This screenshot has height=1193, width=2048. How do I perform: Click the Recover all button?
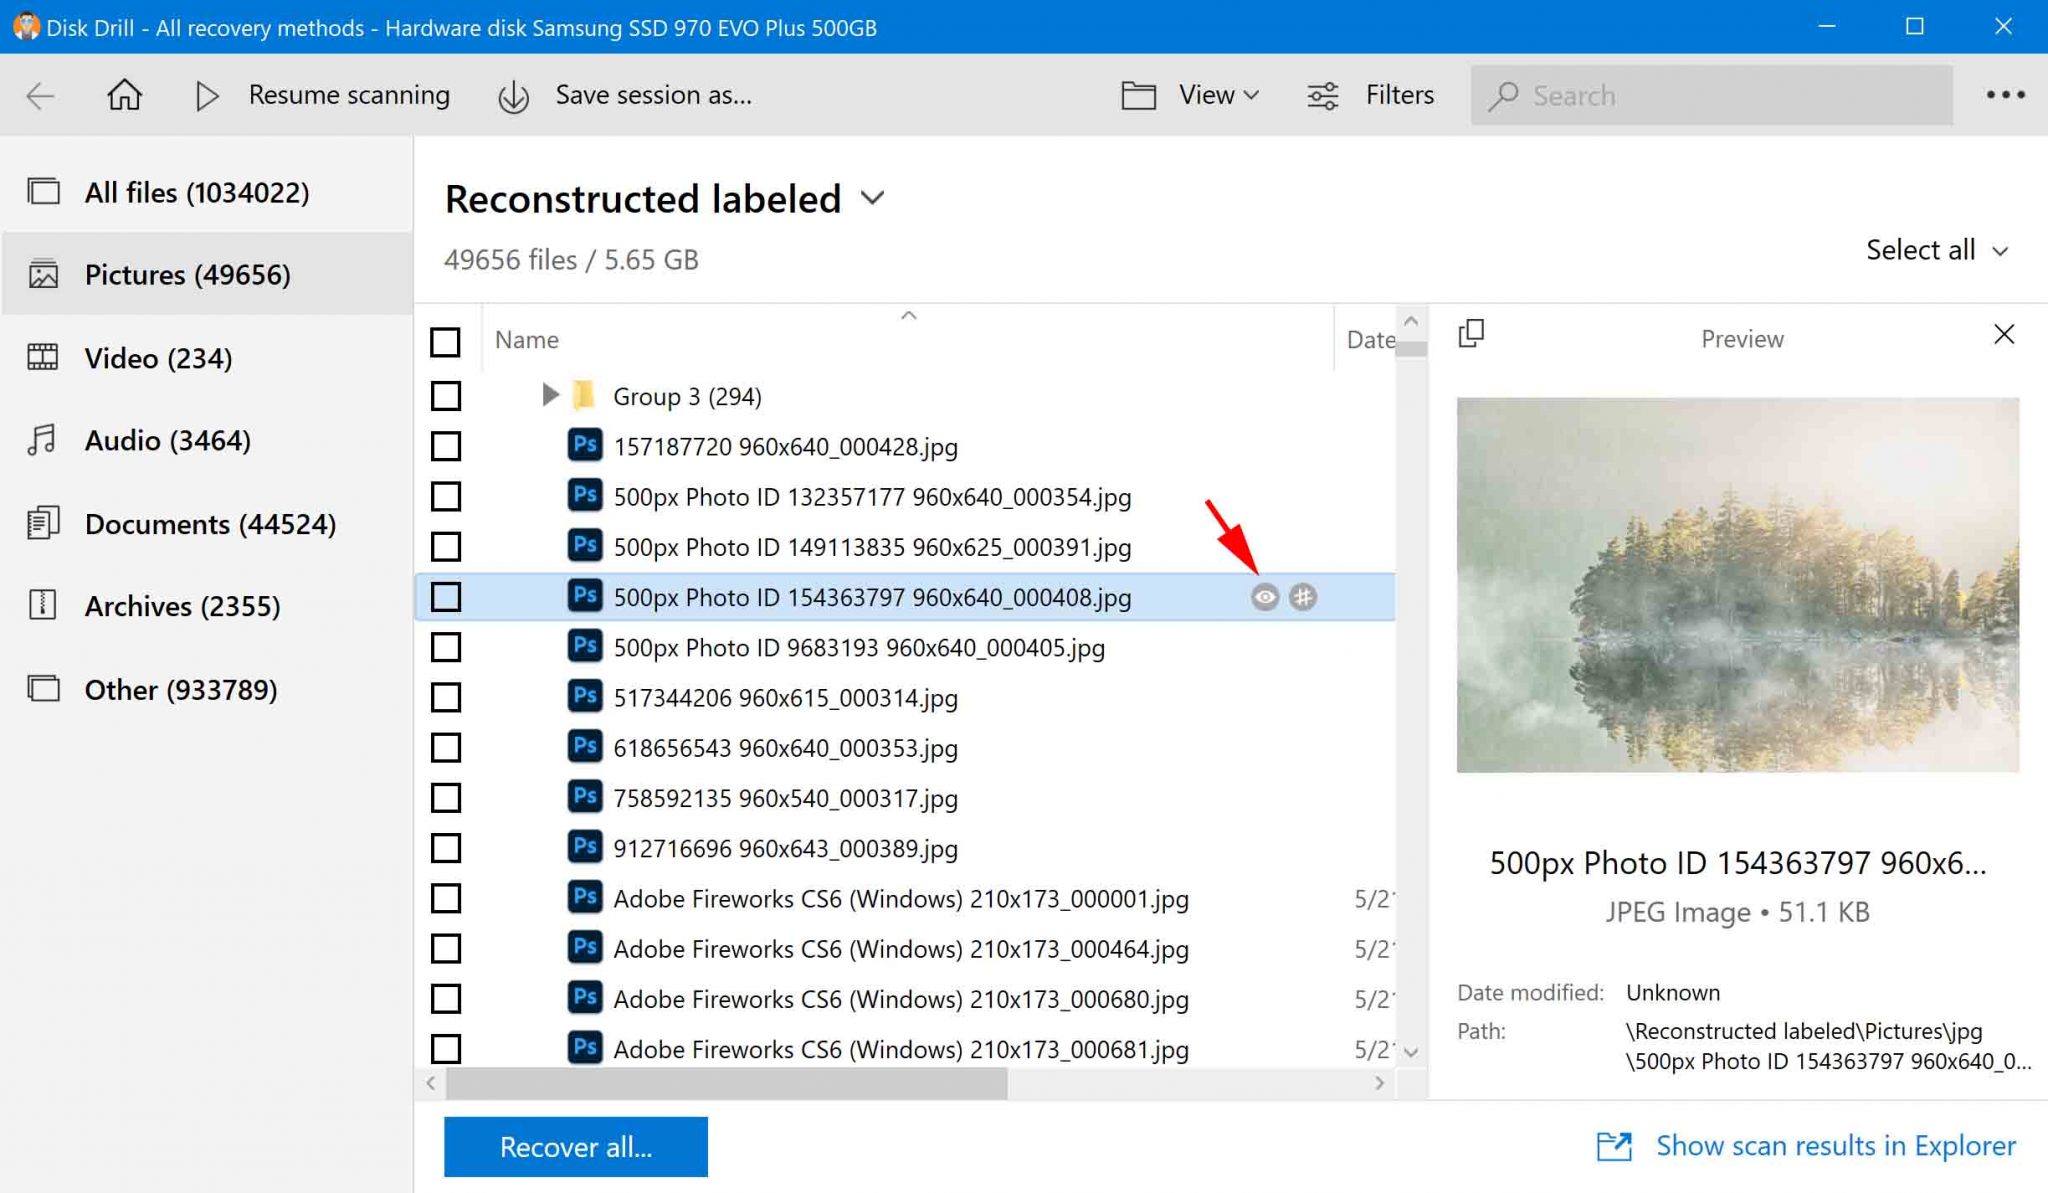tap(575, 1146)
